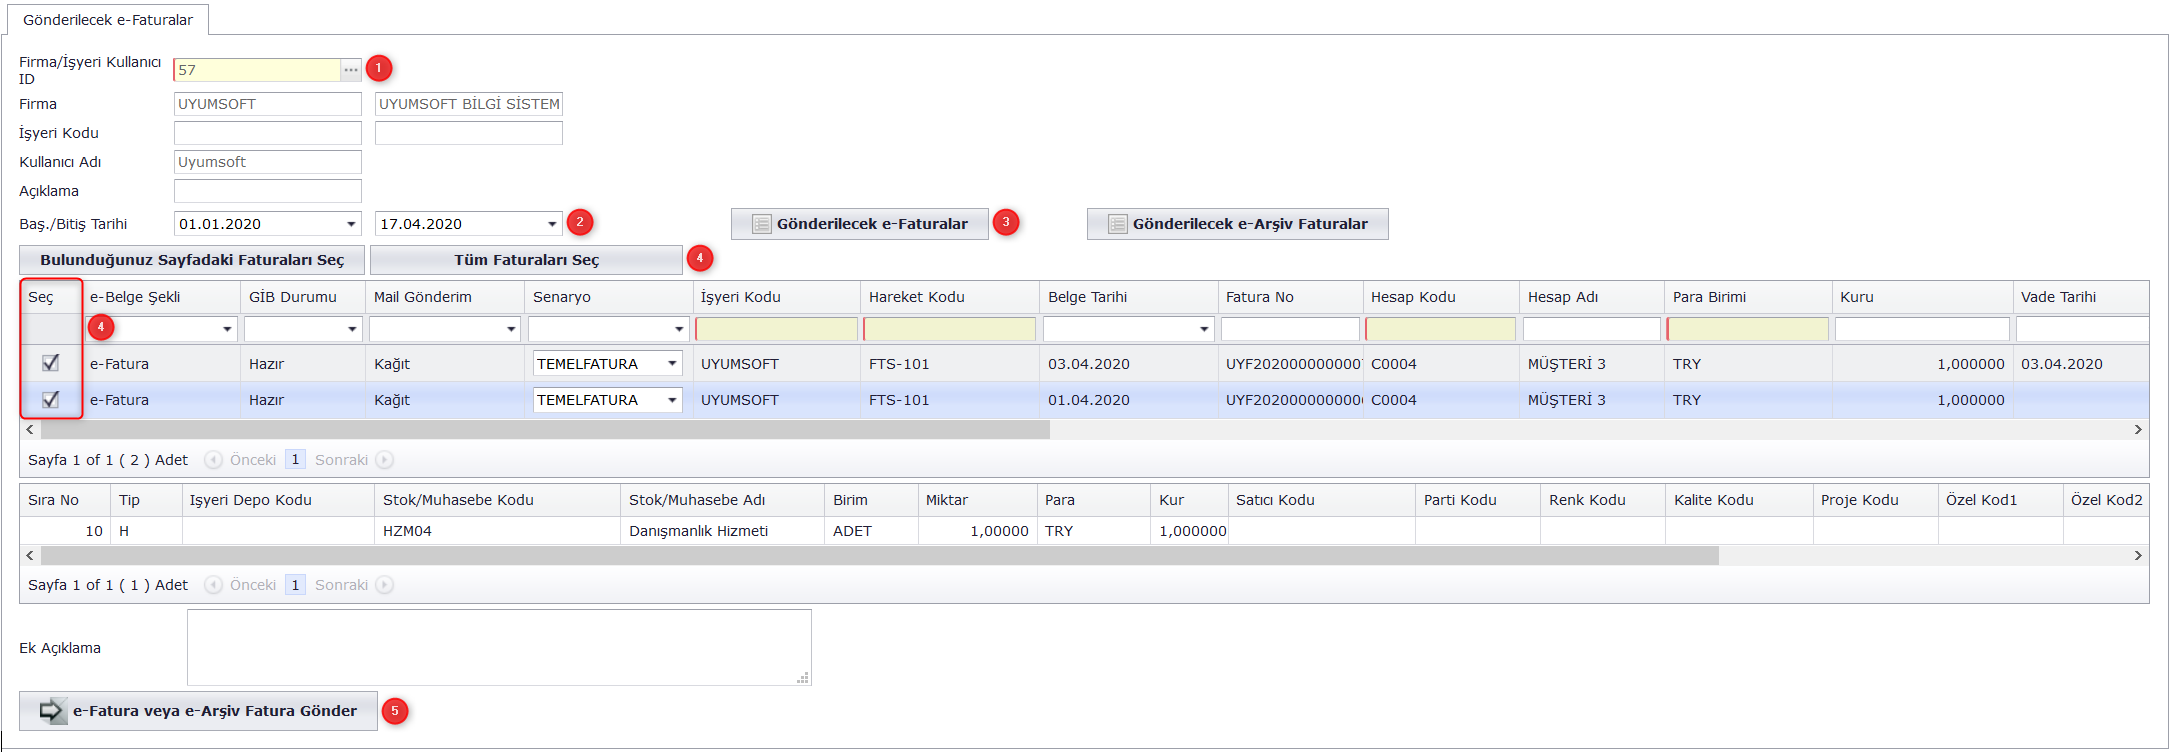2171x752 pixels.
Task: Click the arrow icon on e-Fatura Gönder button
Action: tap(51, 711)
